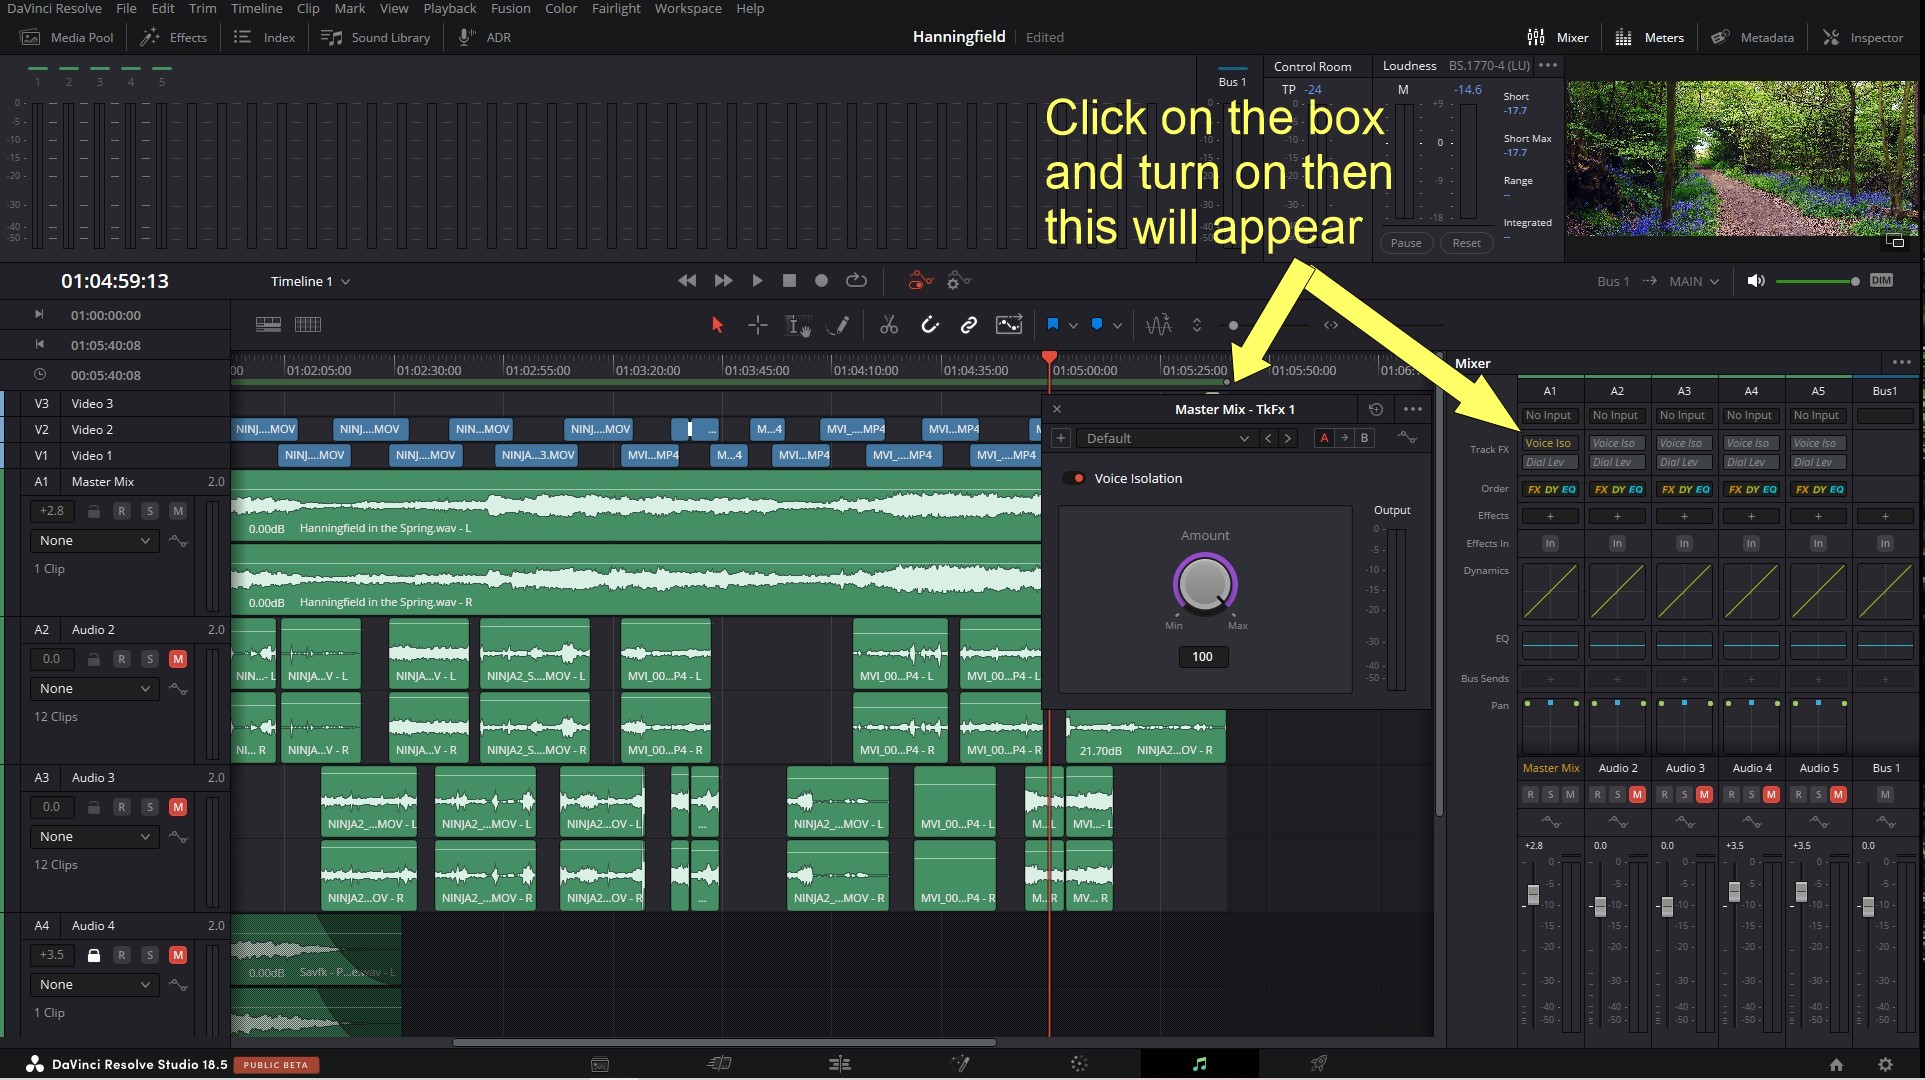Add effect to A1 mixer channel
This screenshot has width=1925, height=1080.
point(1550,516)
